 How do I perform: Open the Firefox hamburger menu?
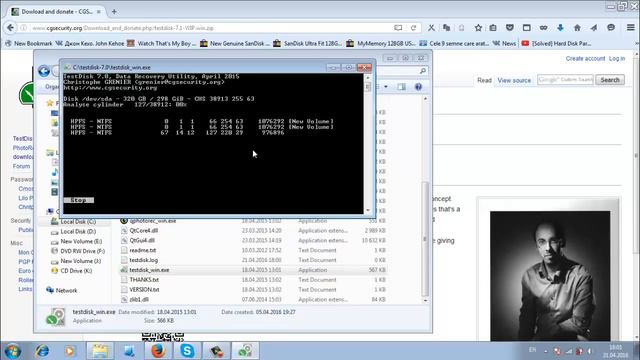point(631,28)
